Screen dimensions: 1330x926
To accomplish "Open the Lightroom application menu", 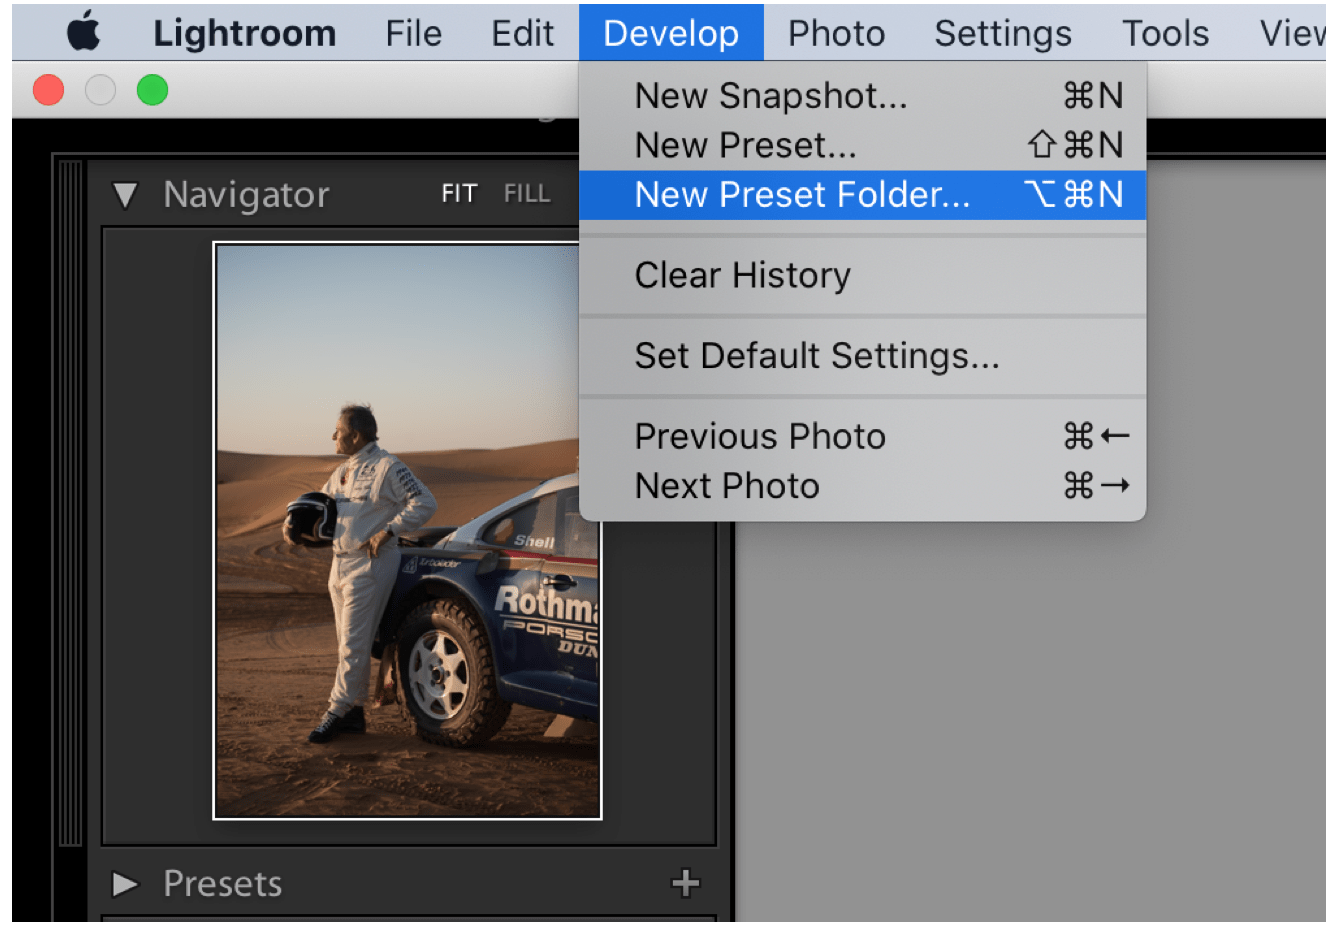I will pyautogui.click(x=244, y=34).
